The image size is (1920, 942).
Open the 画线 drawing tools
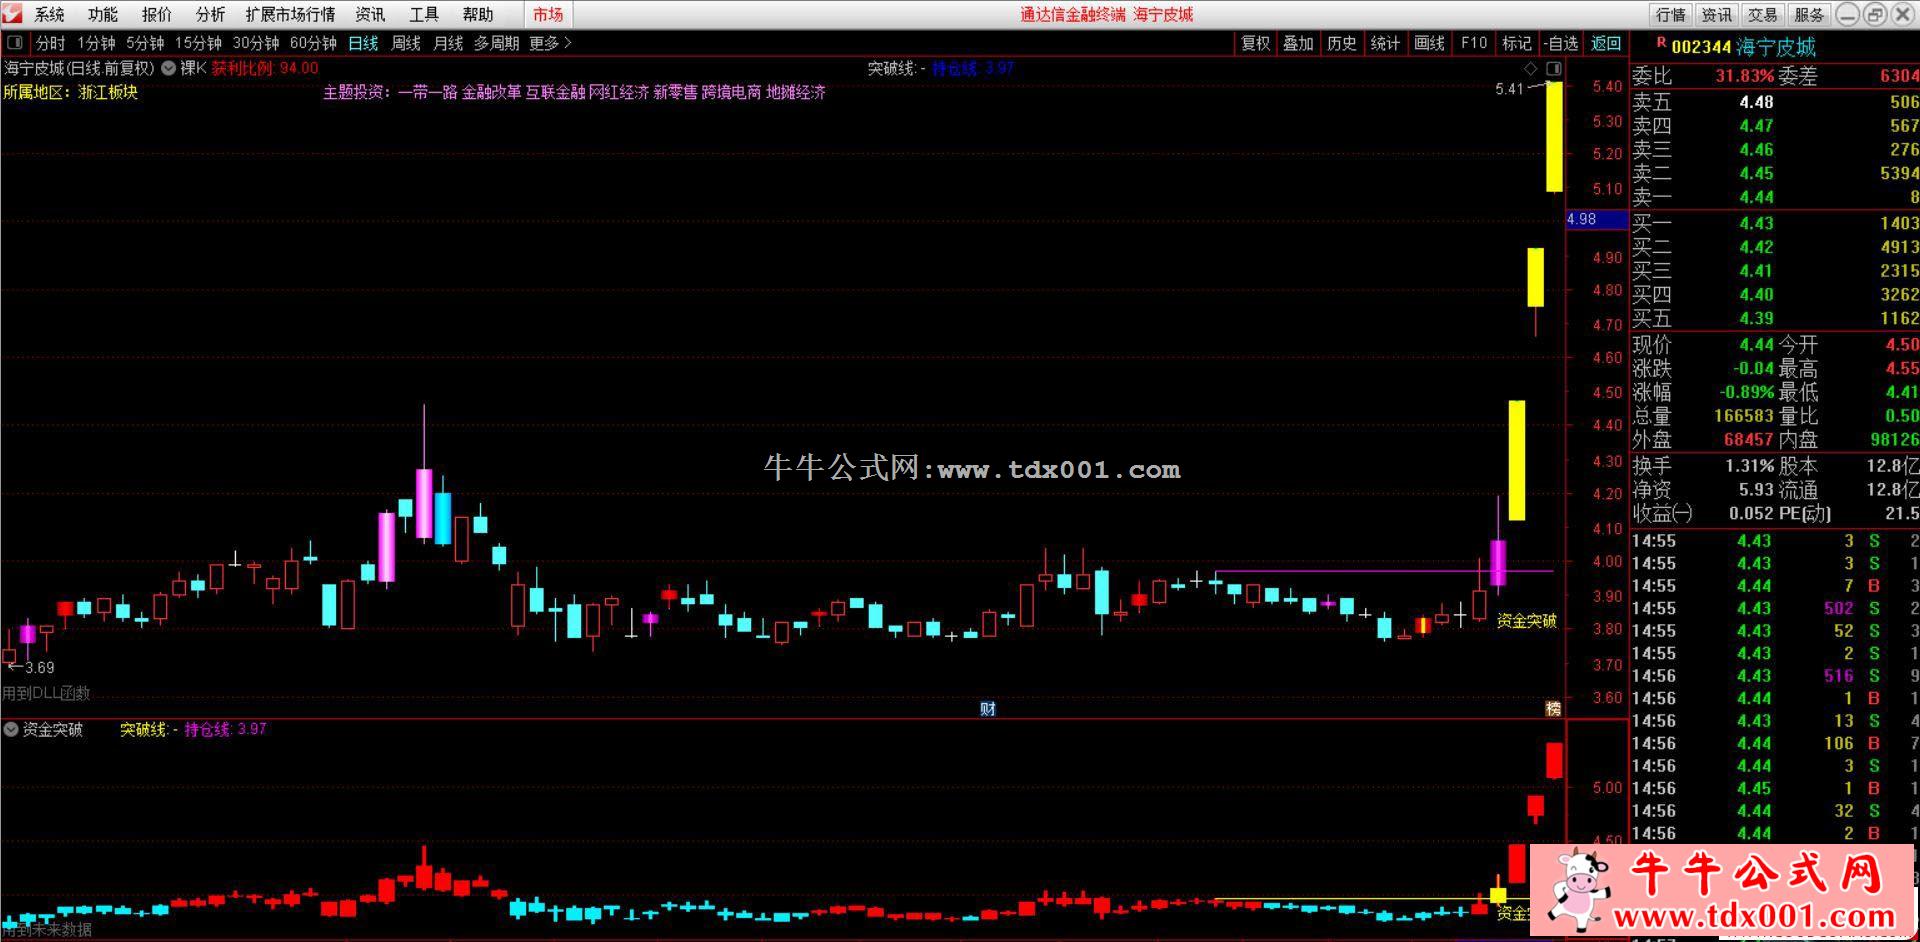1429,43
